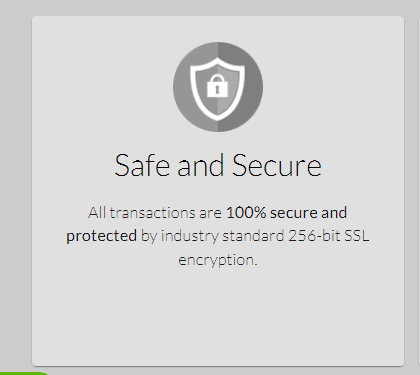Click the word 'Safe' in the heading
420x375 pixels.
(143, 165)
